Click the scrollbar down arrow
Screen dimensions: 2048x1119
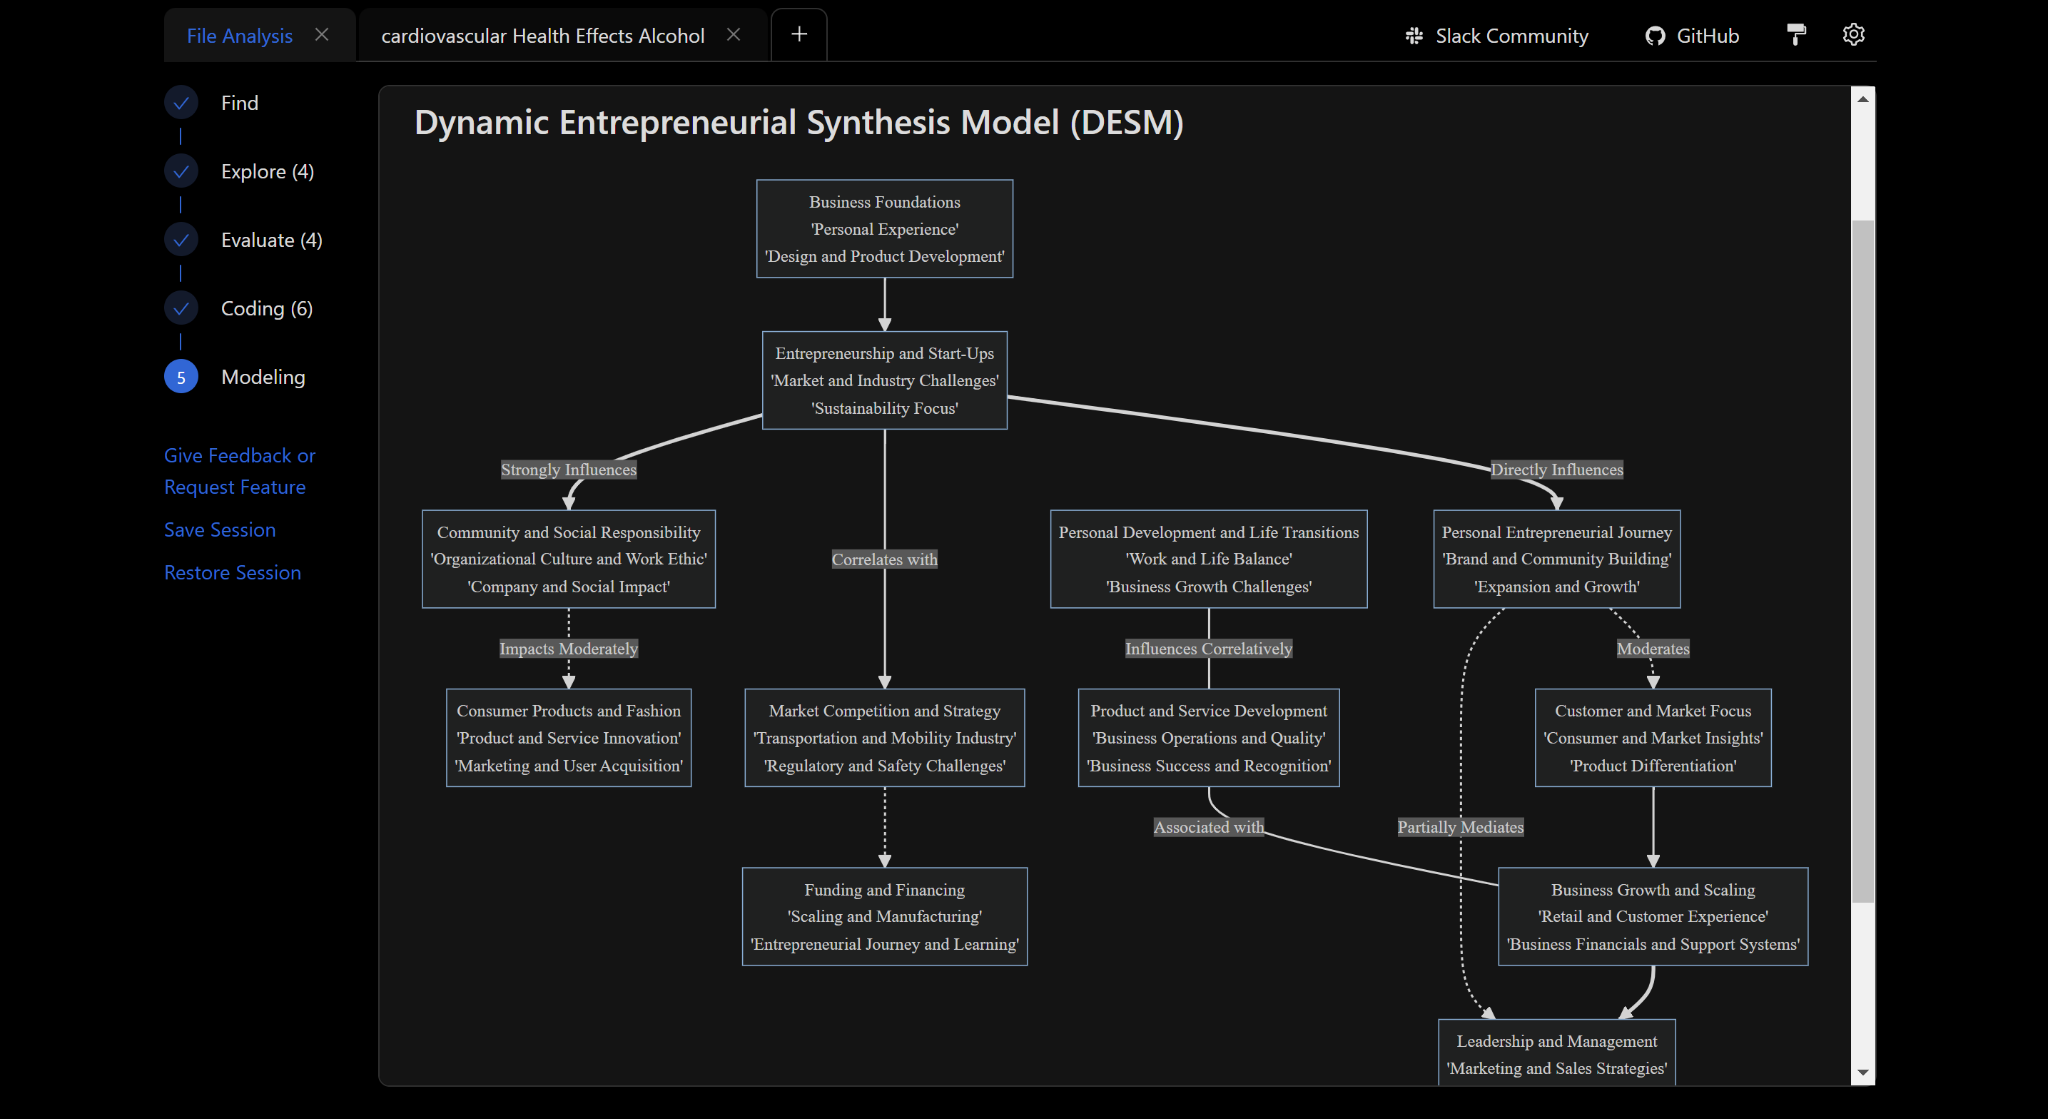coord(1862,1073)
